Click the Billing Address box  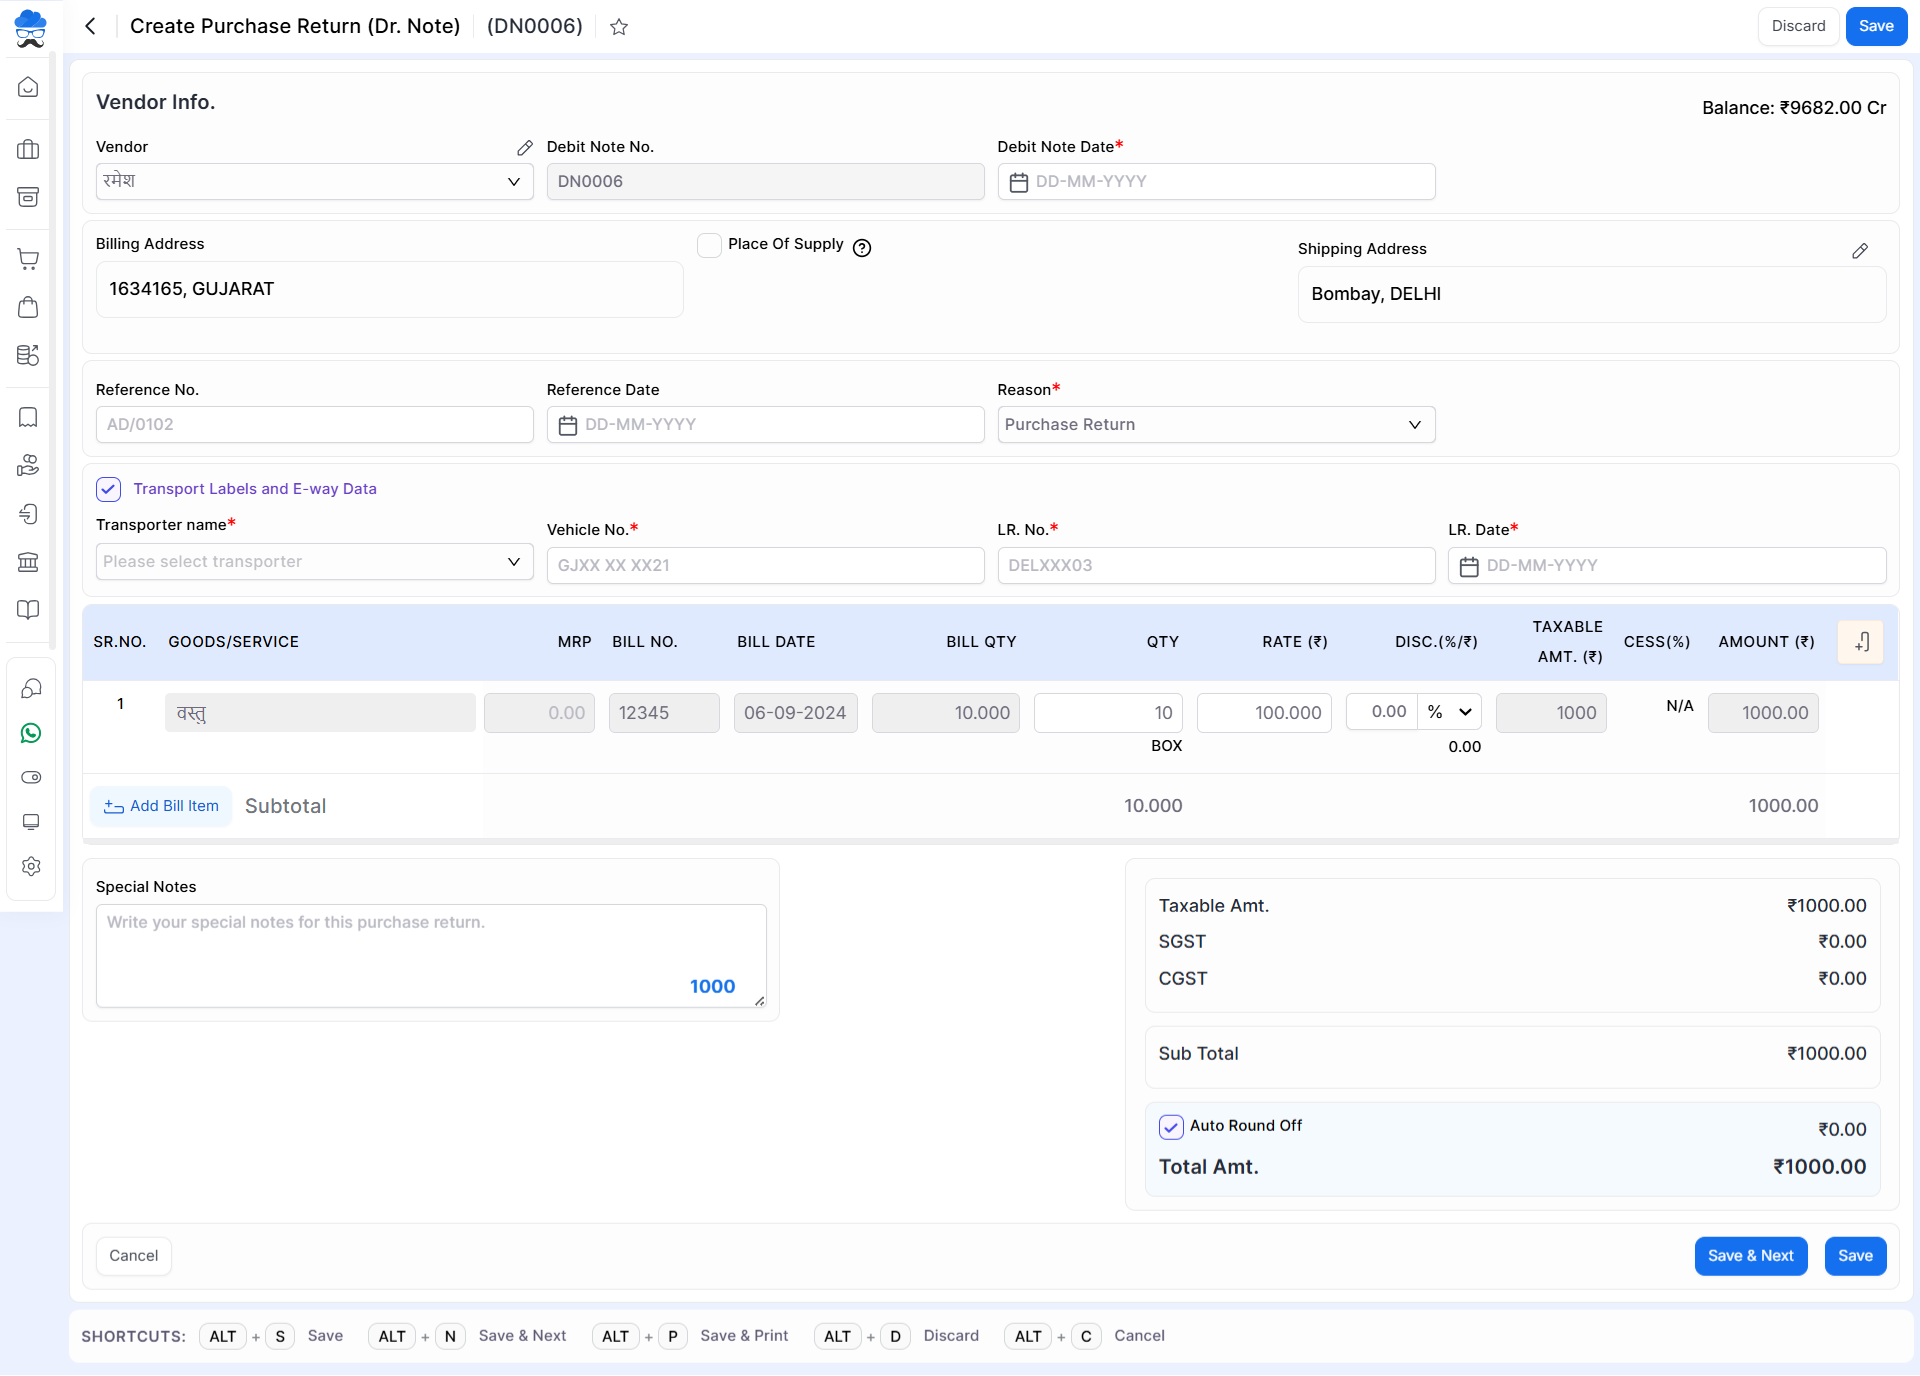tap(390, 290)
